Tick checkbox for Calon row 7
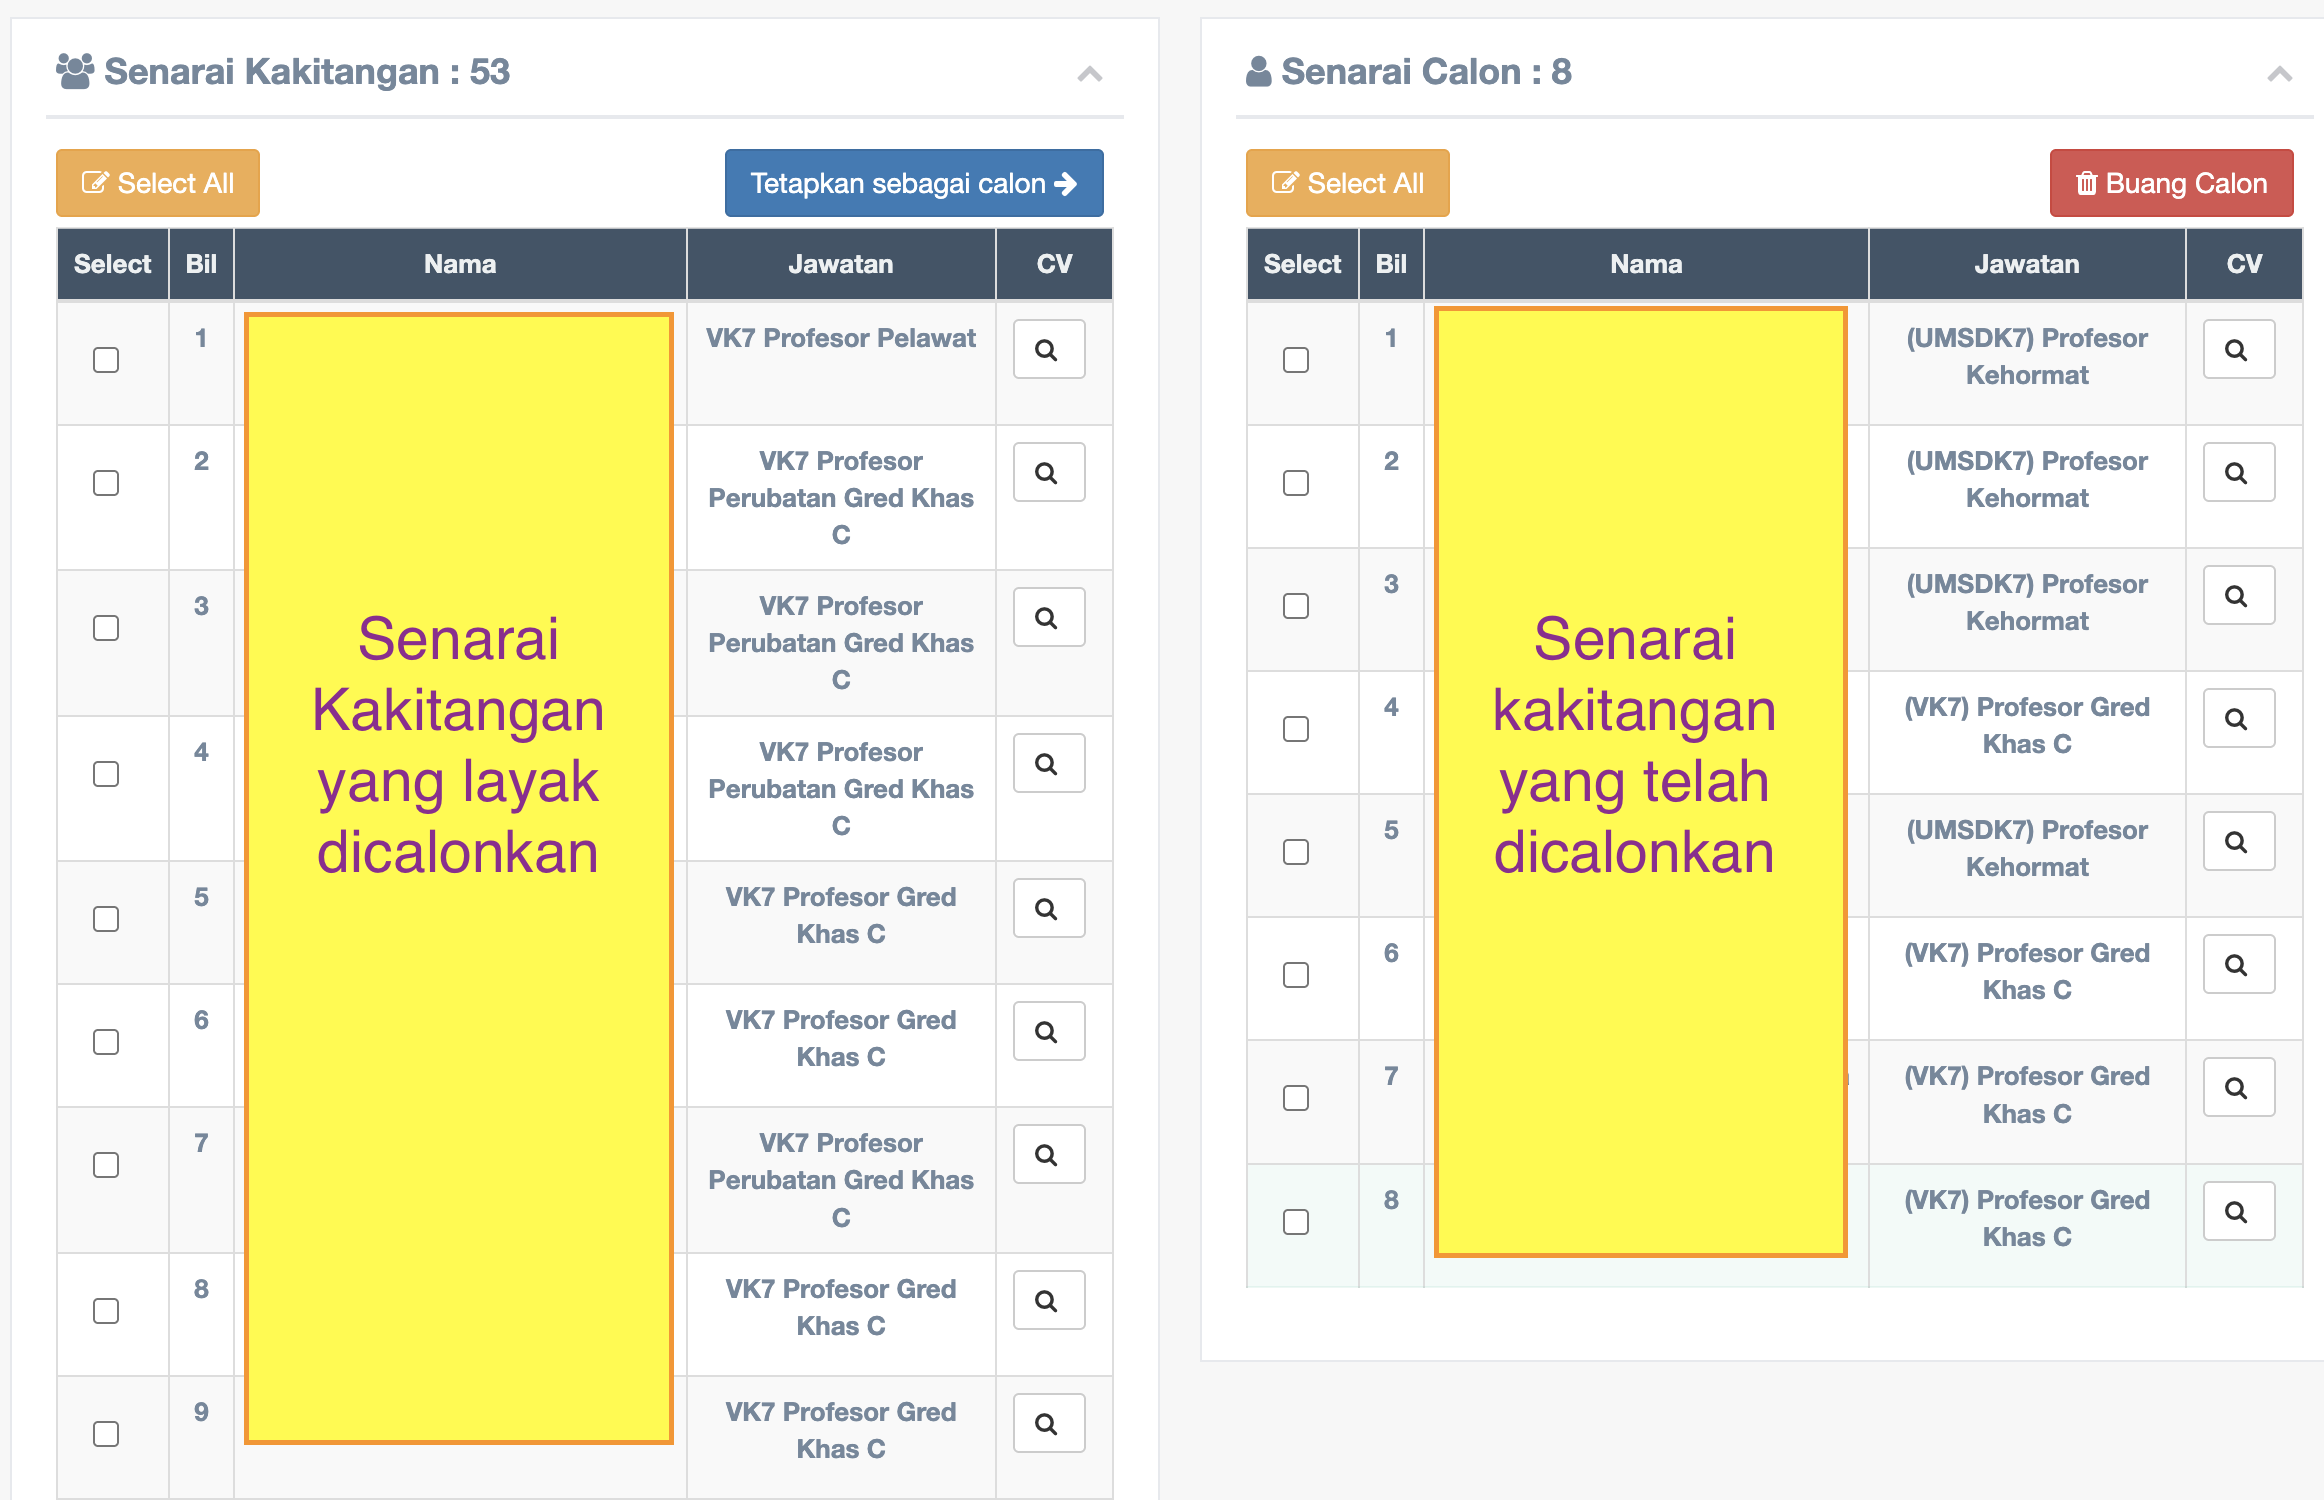 point(1296,1098)
